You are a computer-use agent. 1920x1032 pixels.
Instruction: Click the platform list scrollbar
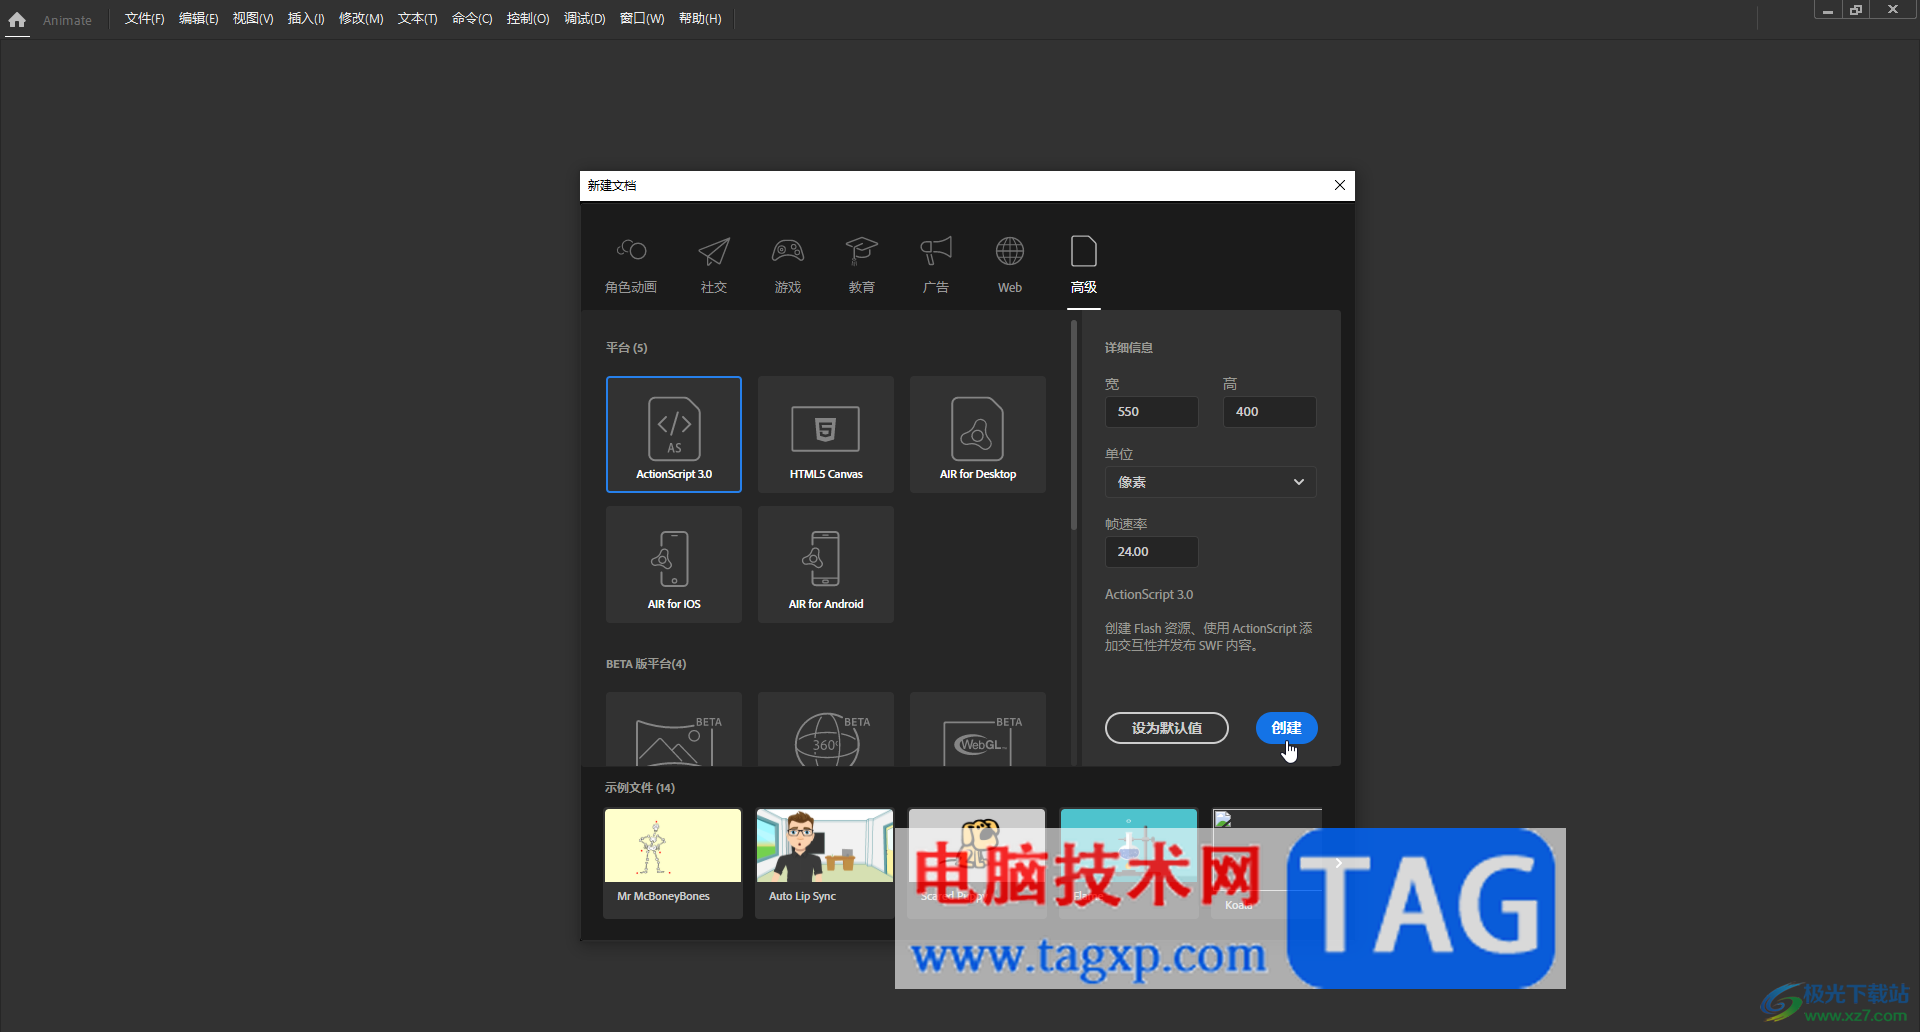click(x=1074, y=425)
